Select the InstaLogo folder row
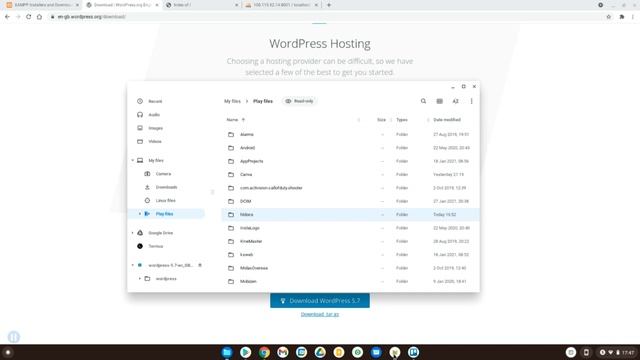Viewport: 640px width, 360px height. click(x=351, y=228)
